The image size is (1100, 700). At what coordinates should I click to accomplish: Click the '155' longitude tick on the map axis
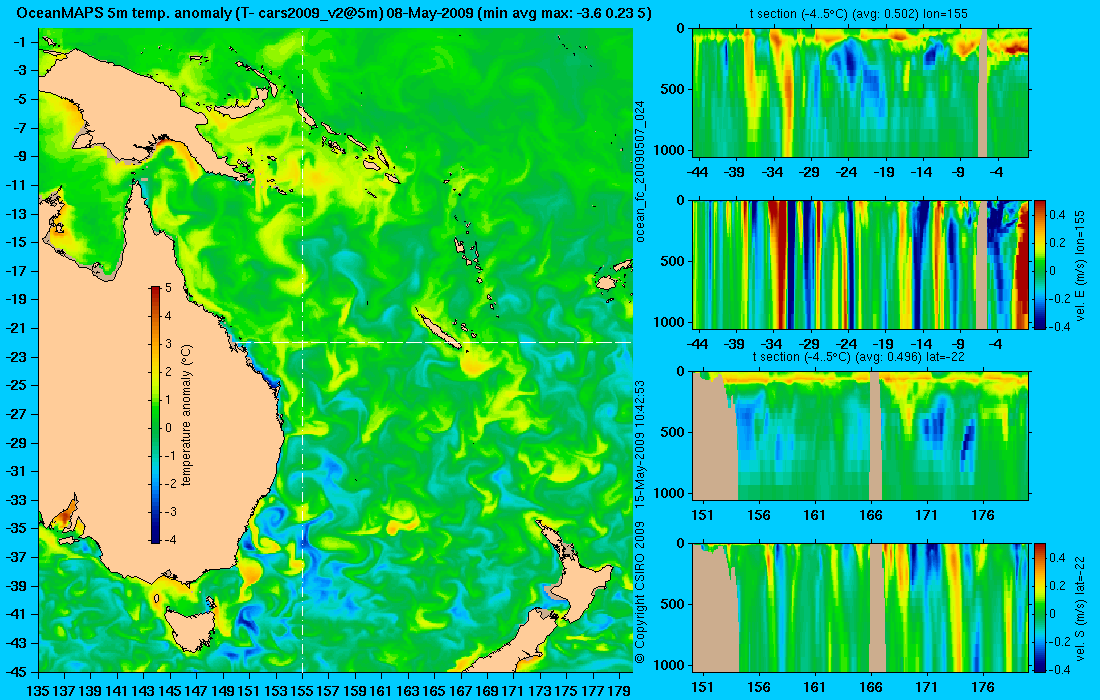pyautogui.click(x=302, y=691)
